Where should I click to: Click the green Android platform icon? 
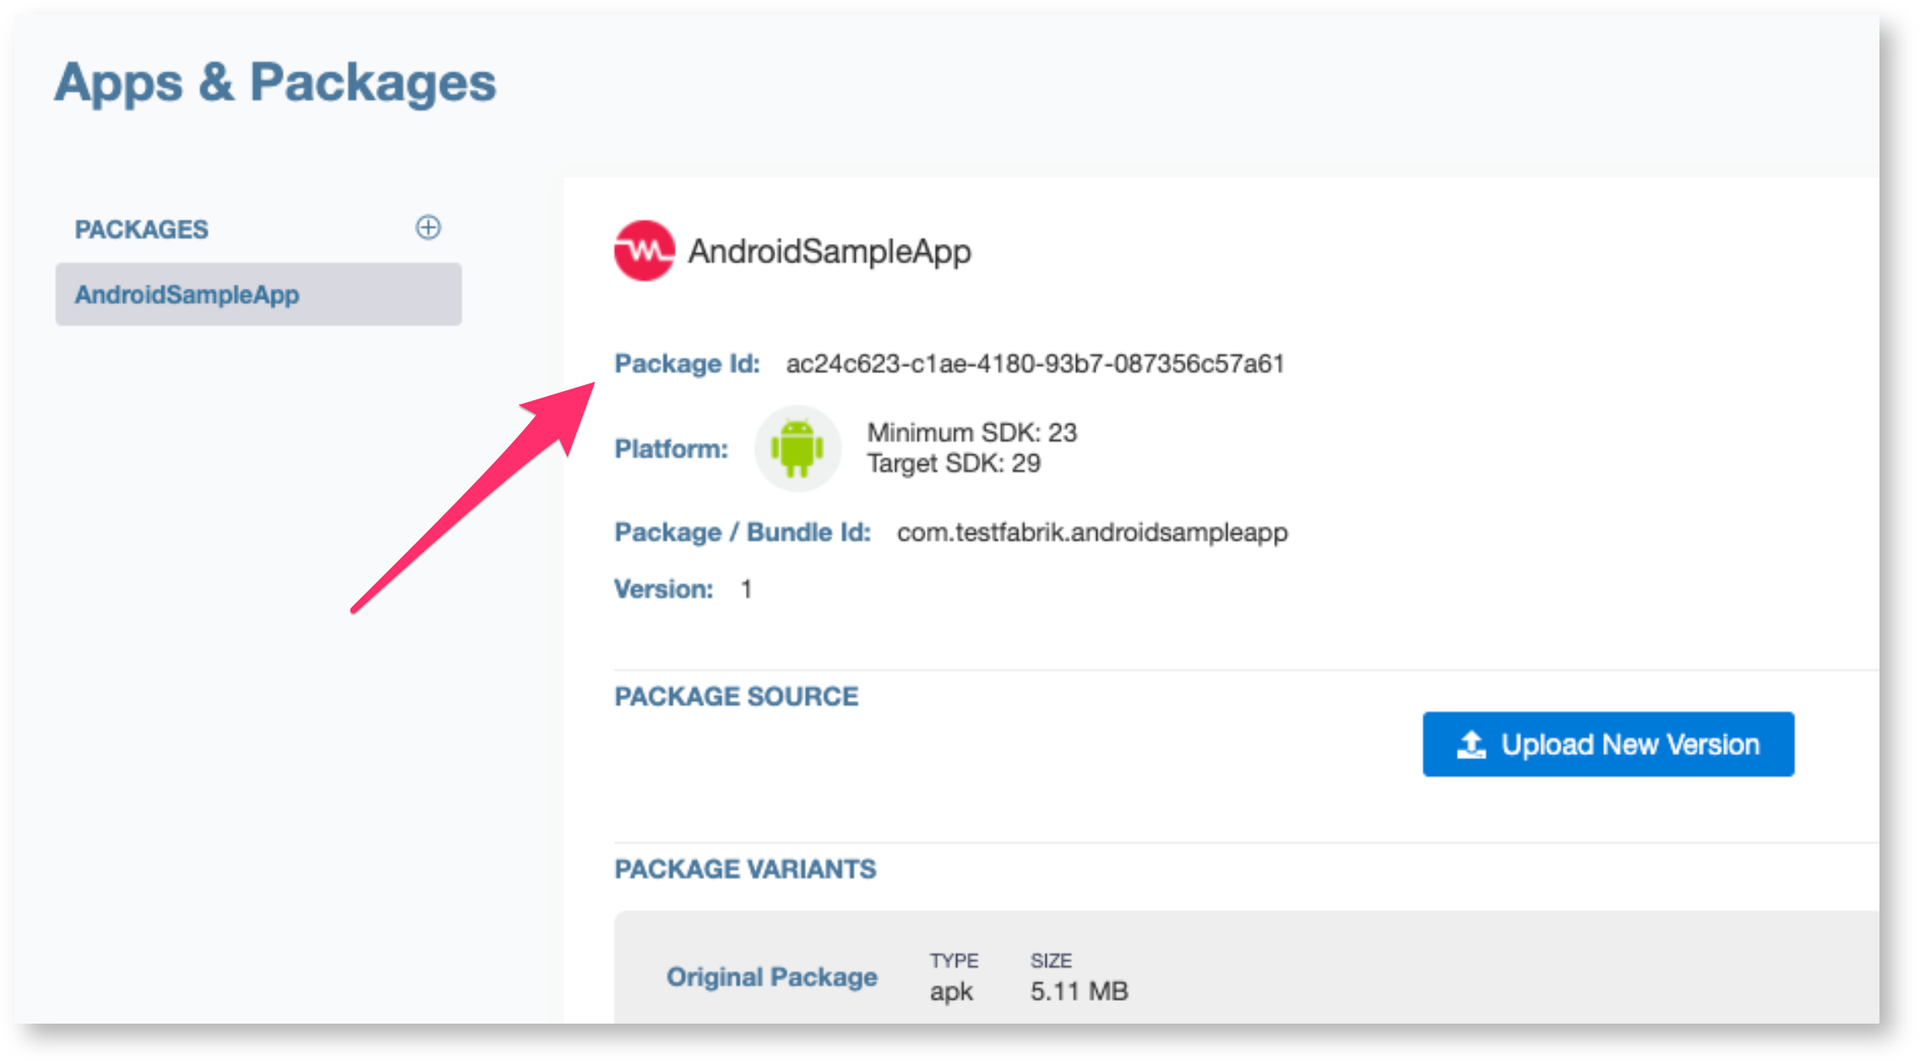click(x=797, y=448)
